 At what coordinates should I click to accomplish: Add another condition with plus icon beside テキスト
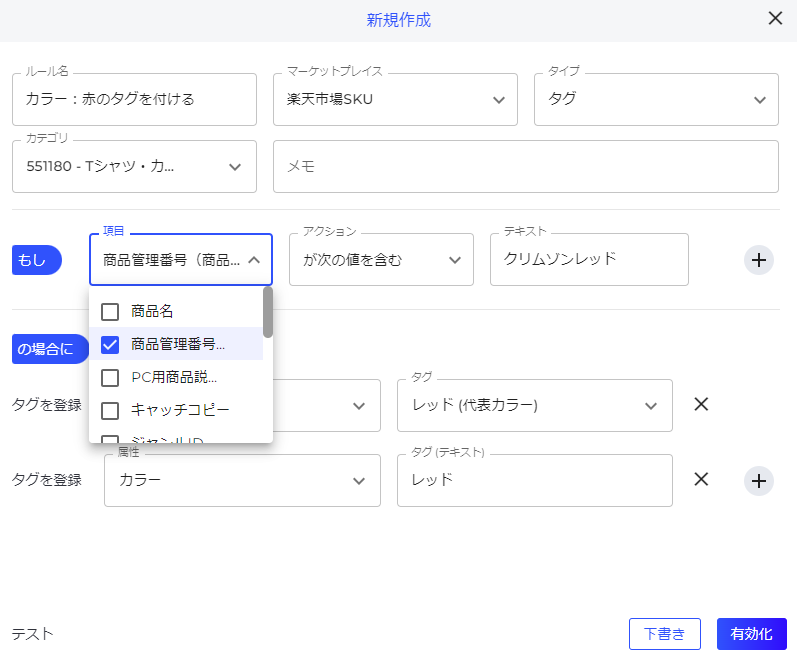tap(759, 260)
